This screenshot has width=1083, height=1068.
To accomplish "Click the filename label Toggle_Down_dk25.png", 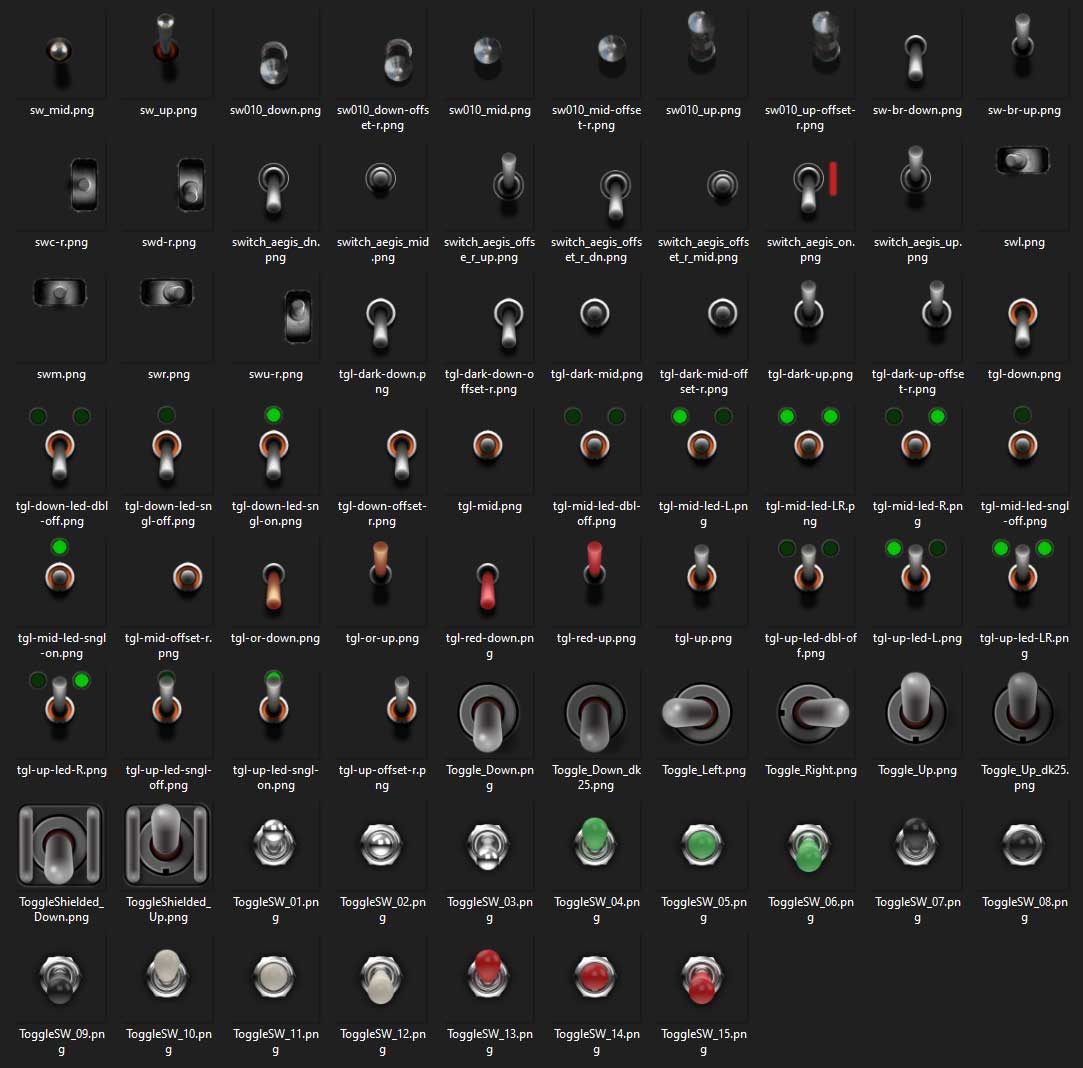I will (x=596, y=777).
